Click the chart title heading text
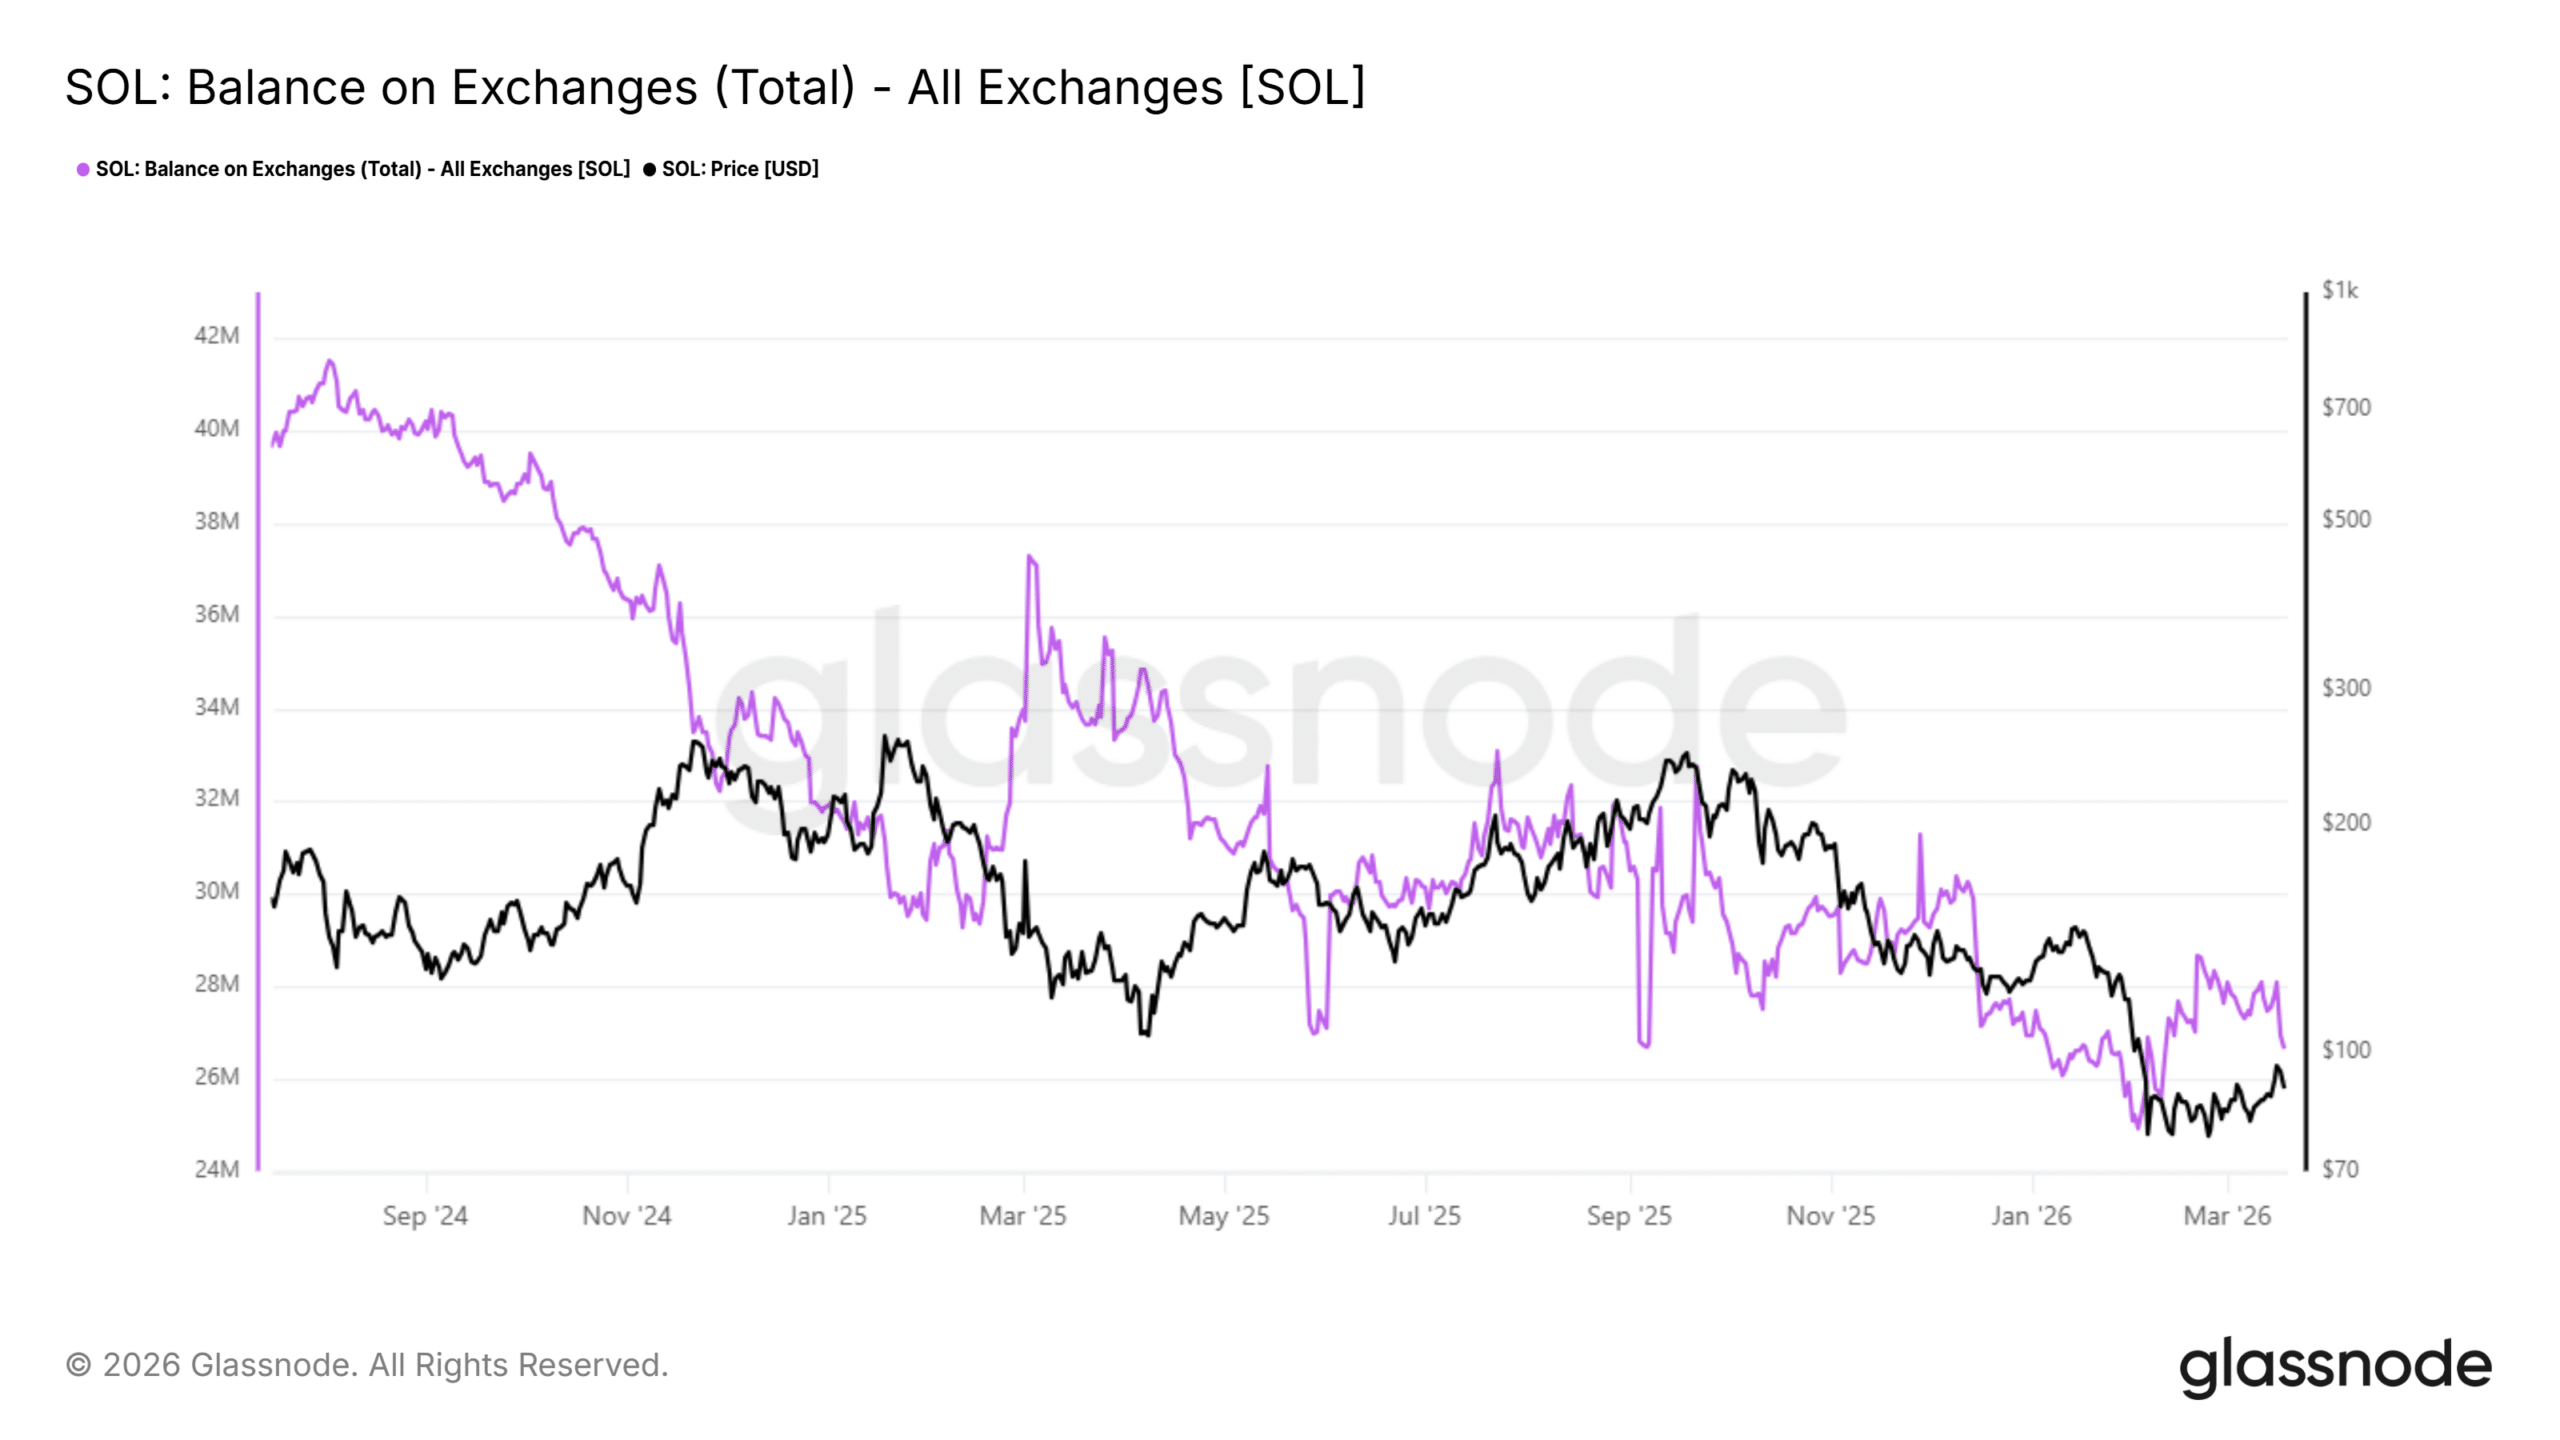This screenshot has width=2560, height=1440. point(715,88)
